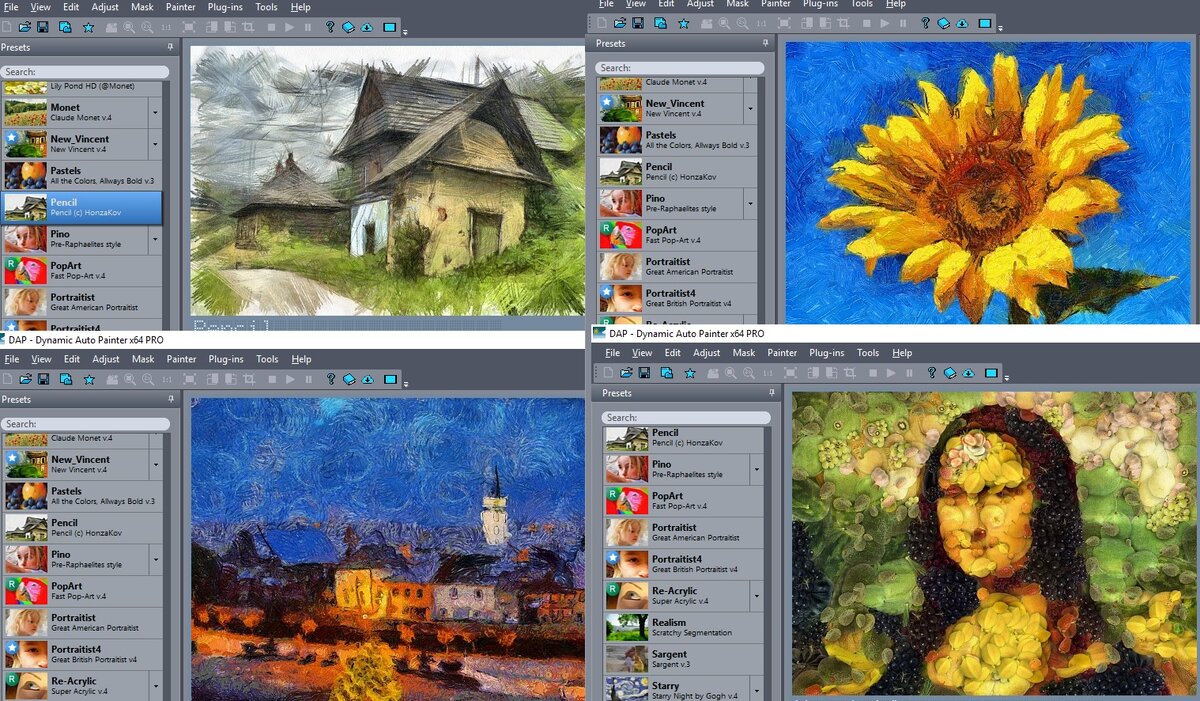1200x701 pixels.
Task: Expand New_Vincent preset arrow in top-left window
Action: pyautogui.click(x=155, y=145)
